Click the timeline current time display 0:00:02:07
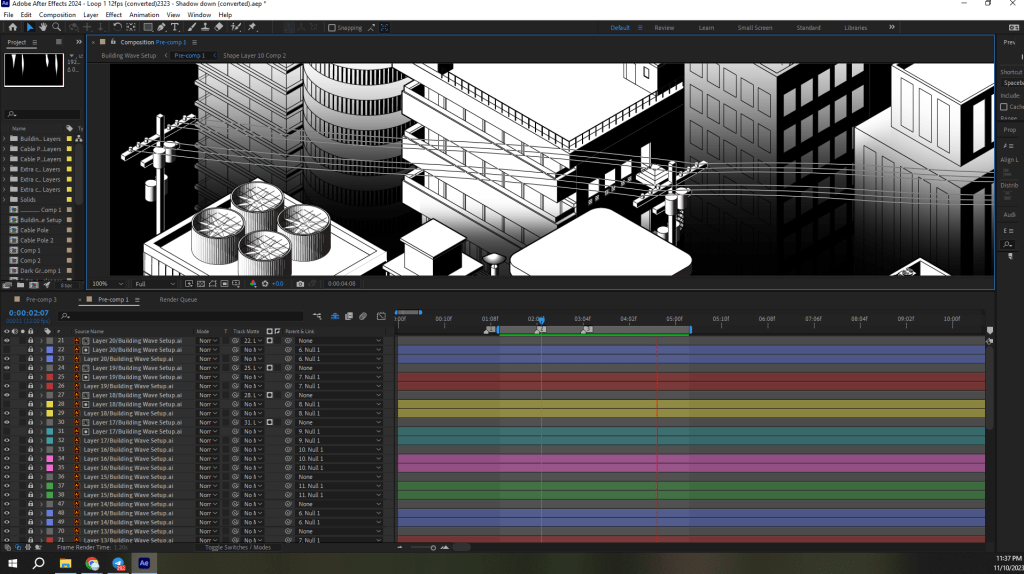 (x=30, y=314)
